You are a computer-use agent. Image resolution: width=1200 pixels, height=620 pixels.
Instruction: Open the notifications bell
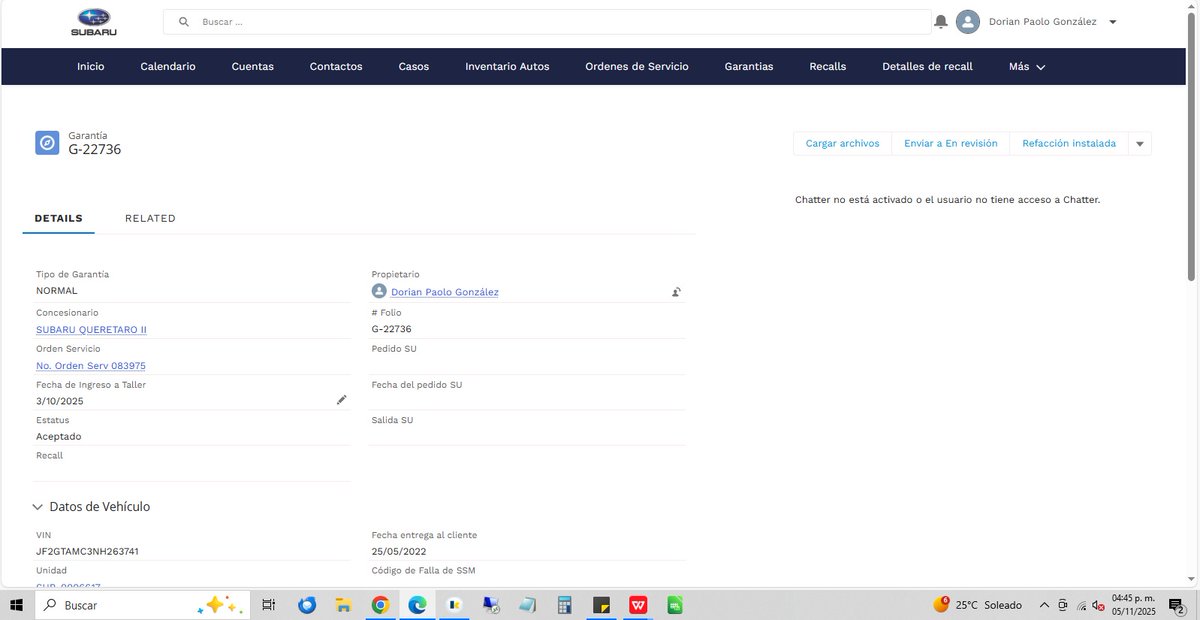(x=941, y=22)
